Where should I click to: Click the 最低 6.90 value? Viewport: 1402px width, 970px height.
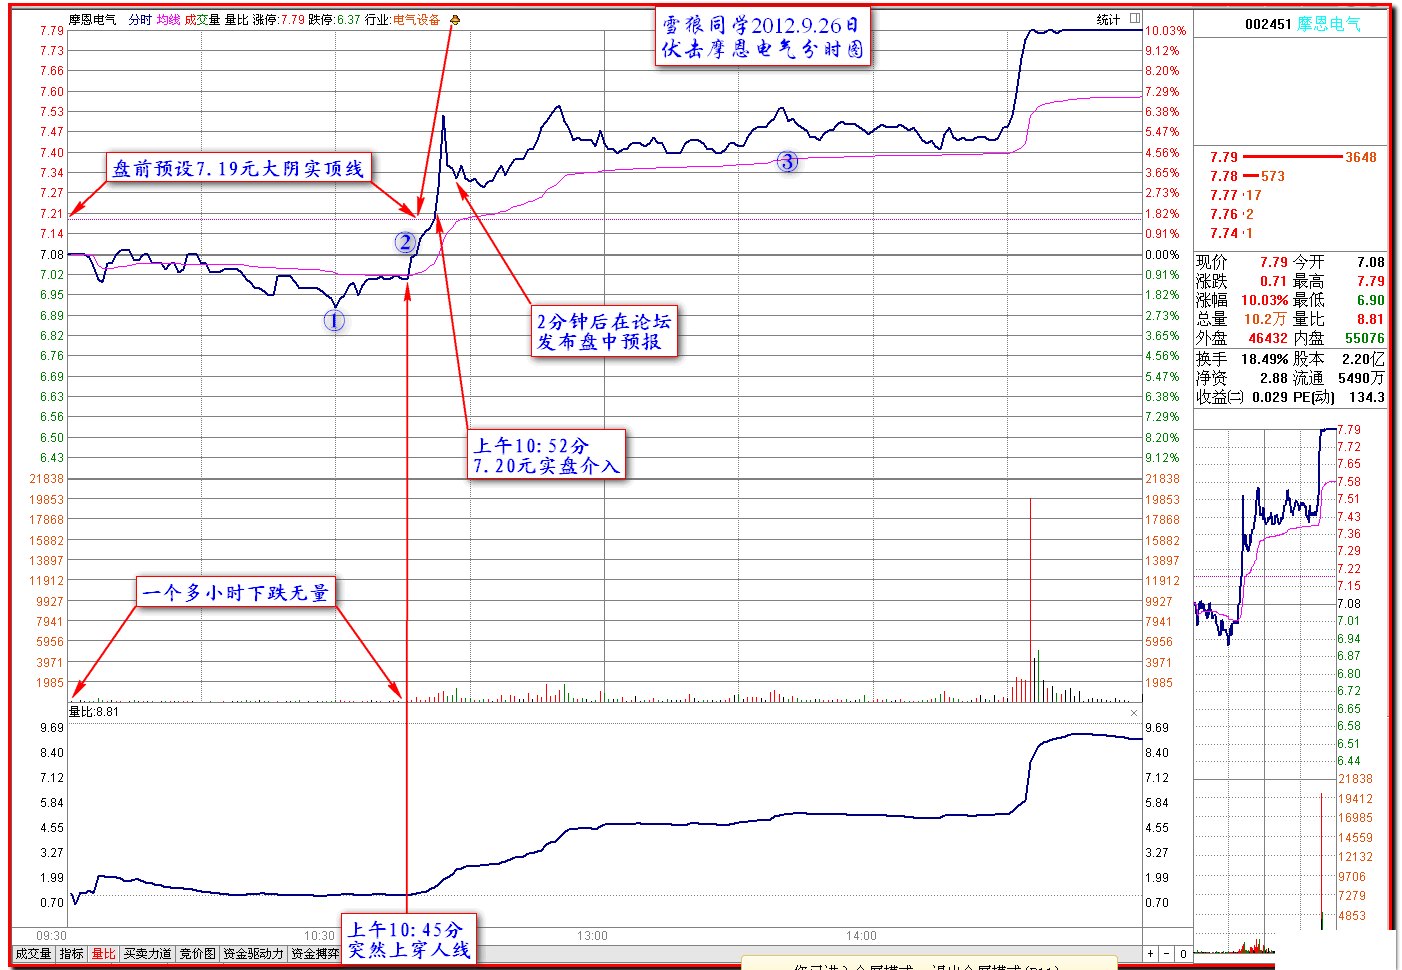1371,300
